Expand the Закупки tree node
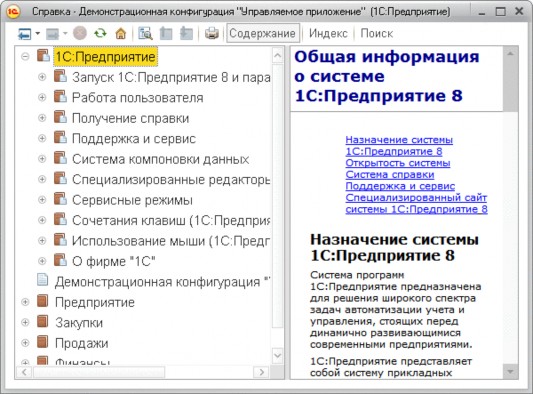Screen dimensions: 533x394 point(25,322)
